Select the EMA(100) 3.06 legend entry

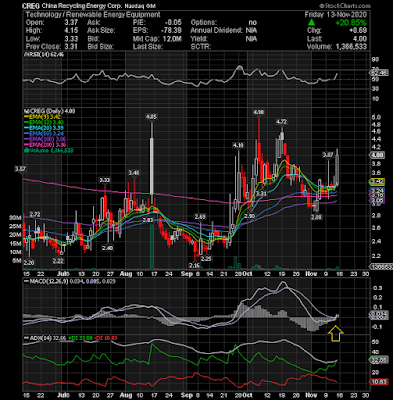tap(45, 139)
